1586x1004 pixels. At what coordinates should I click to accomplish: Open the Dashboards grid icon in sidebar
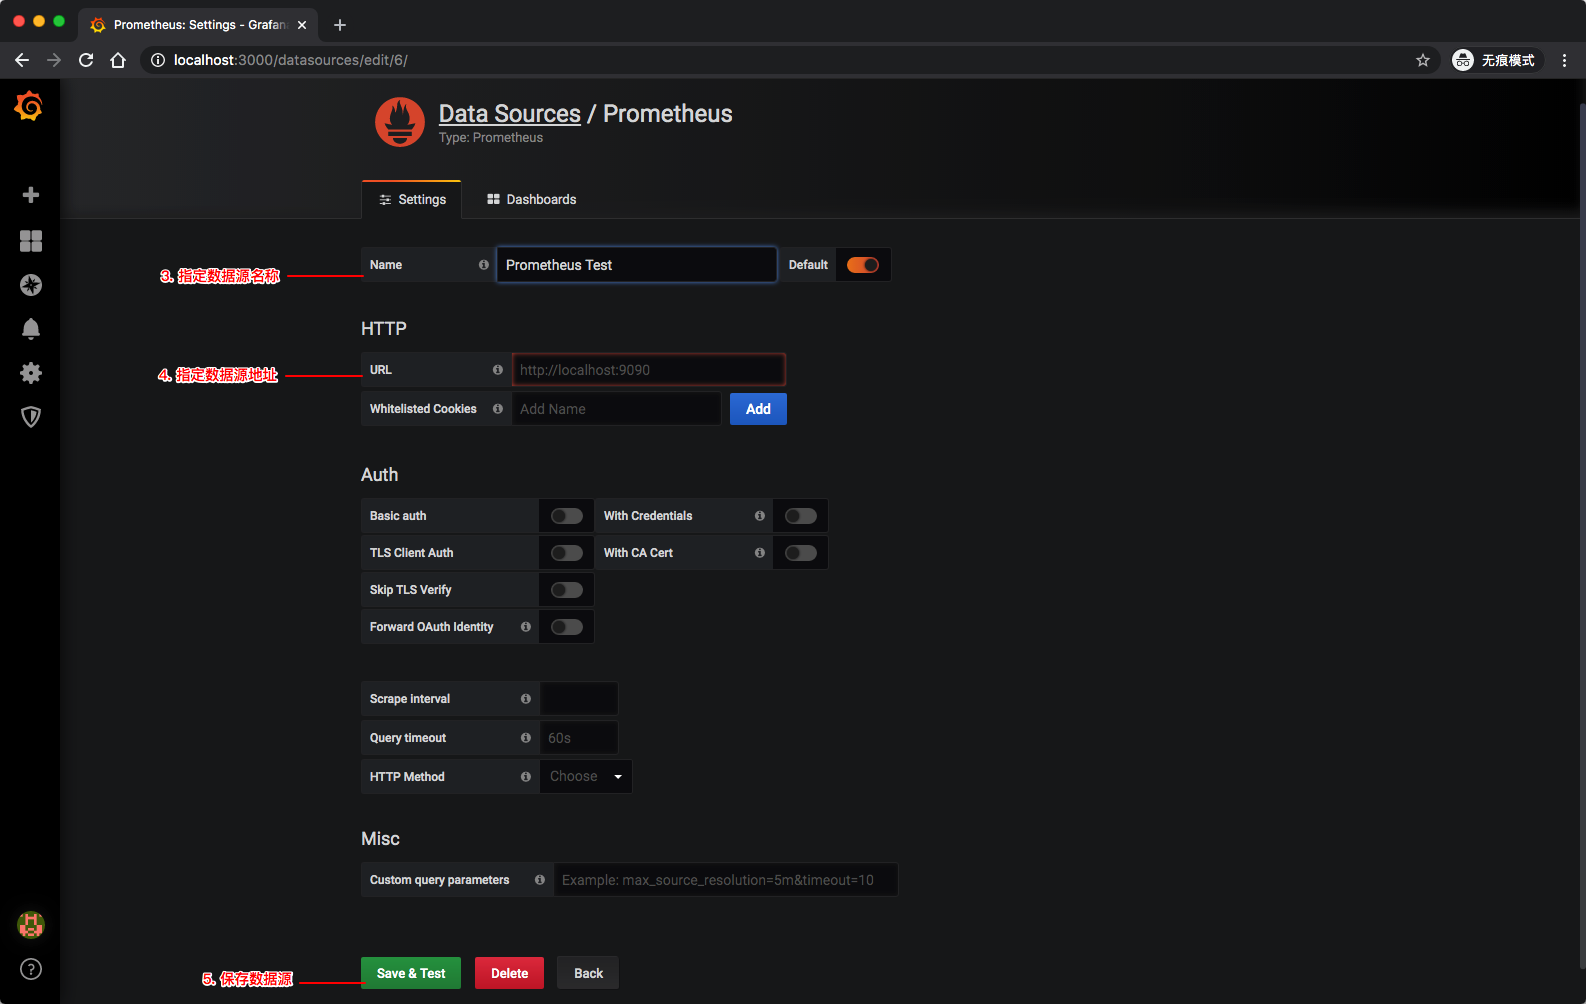[31, 241]
